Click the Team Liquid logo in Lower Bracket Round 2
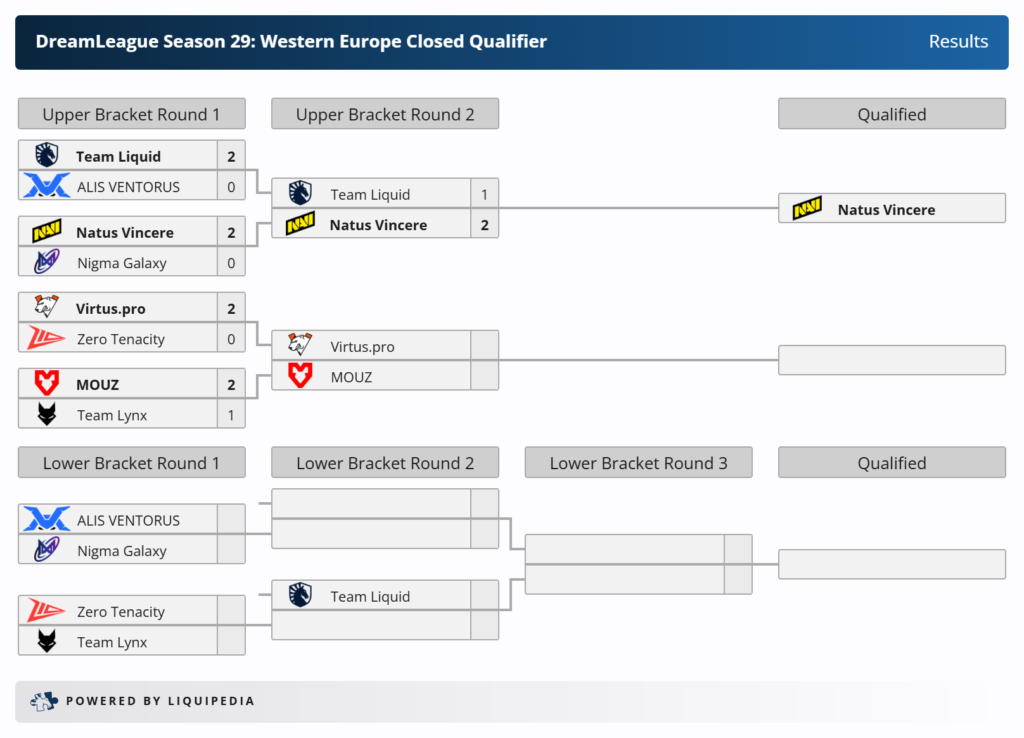1024x738 pixels. click(300, 596)
